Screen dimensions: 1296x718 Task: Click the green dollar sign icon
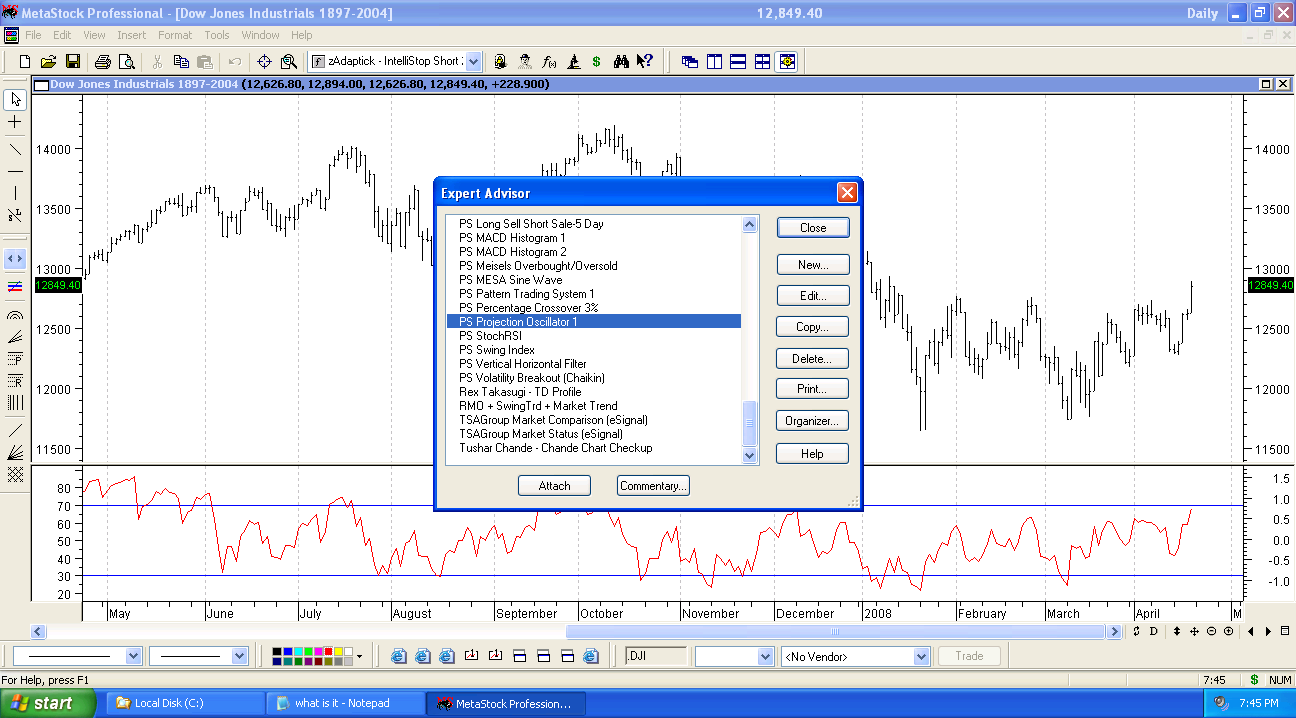click(x=596, y=61)
